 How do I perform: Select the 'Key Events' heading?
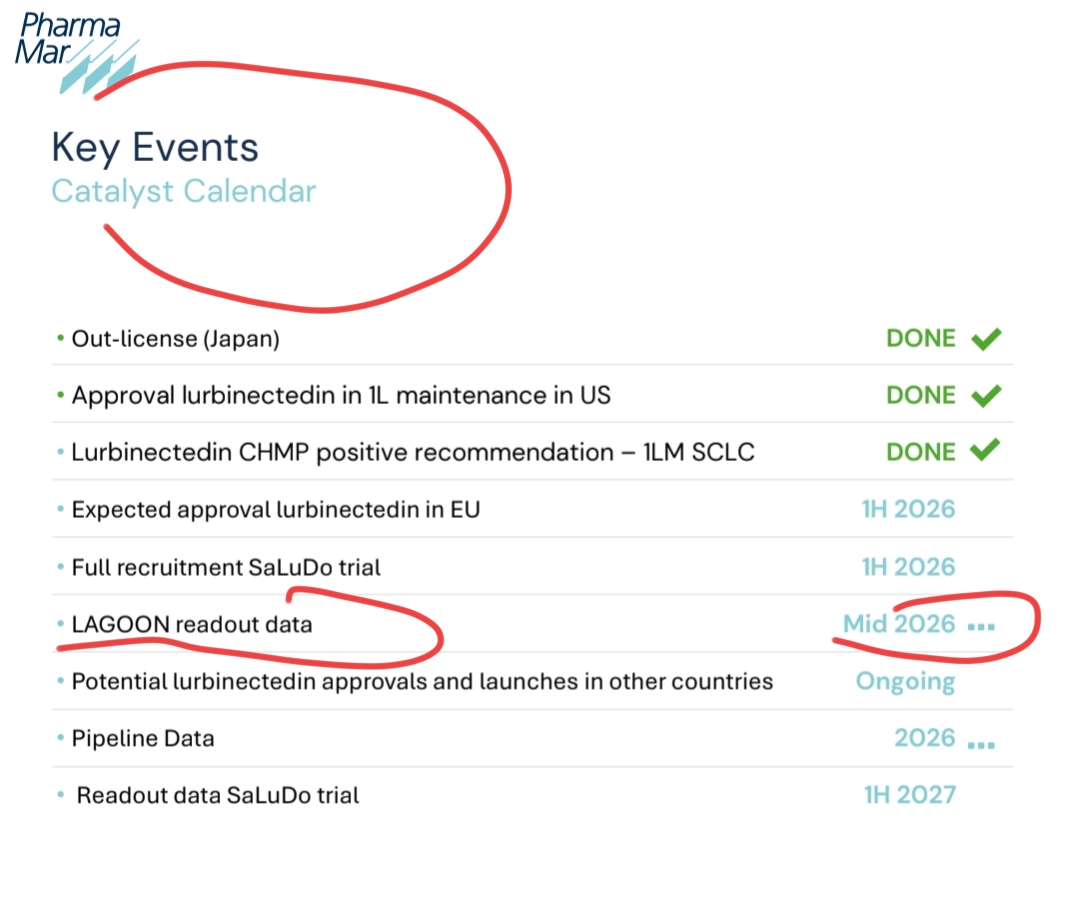(x=156, y=147)
